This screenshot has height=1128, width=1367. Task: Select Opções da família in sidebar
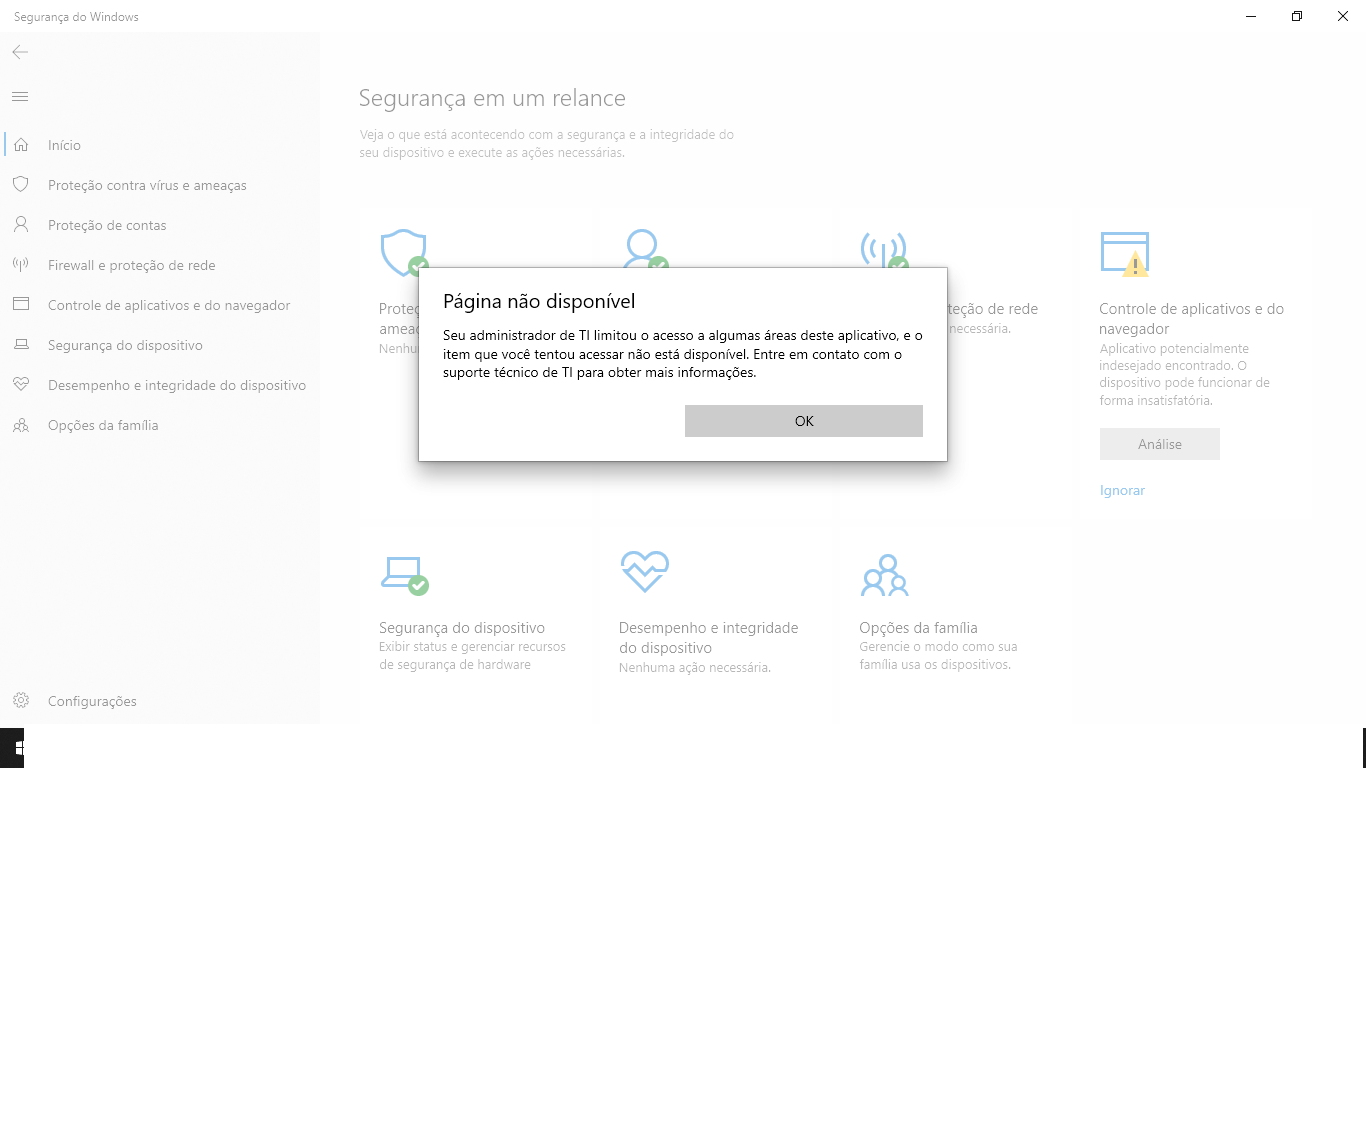[103, 425]
